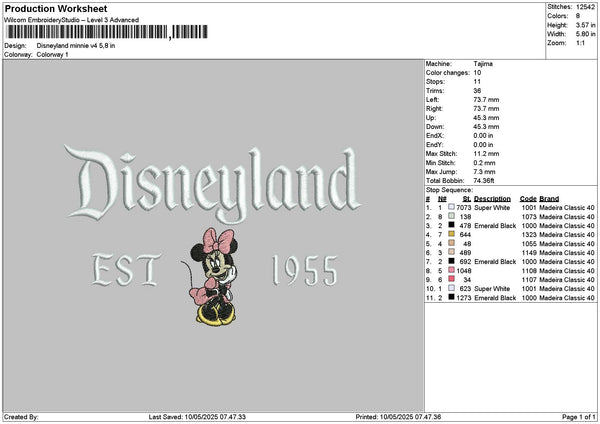600x424 pixels.
Task: Select the black swatch in the 1273-stitch row
Action: click(452, 297)
